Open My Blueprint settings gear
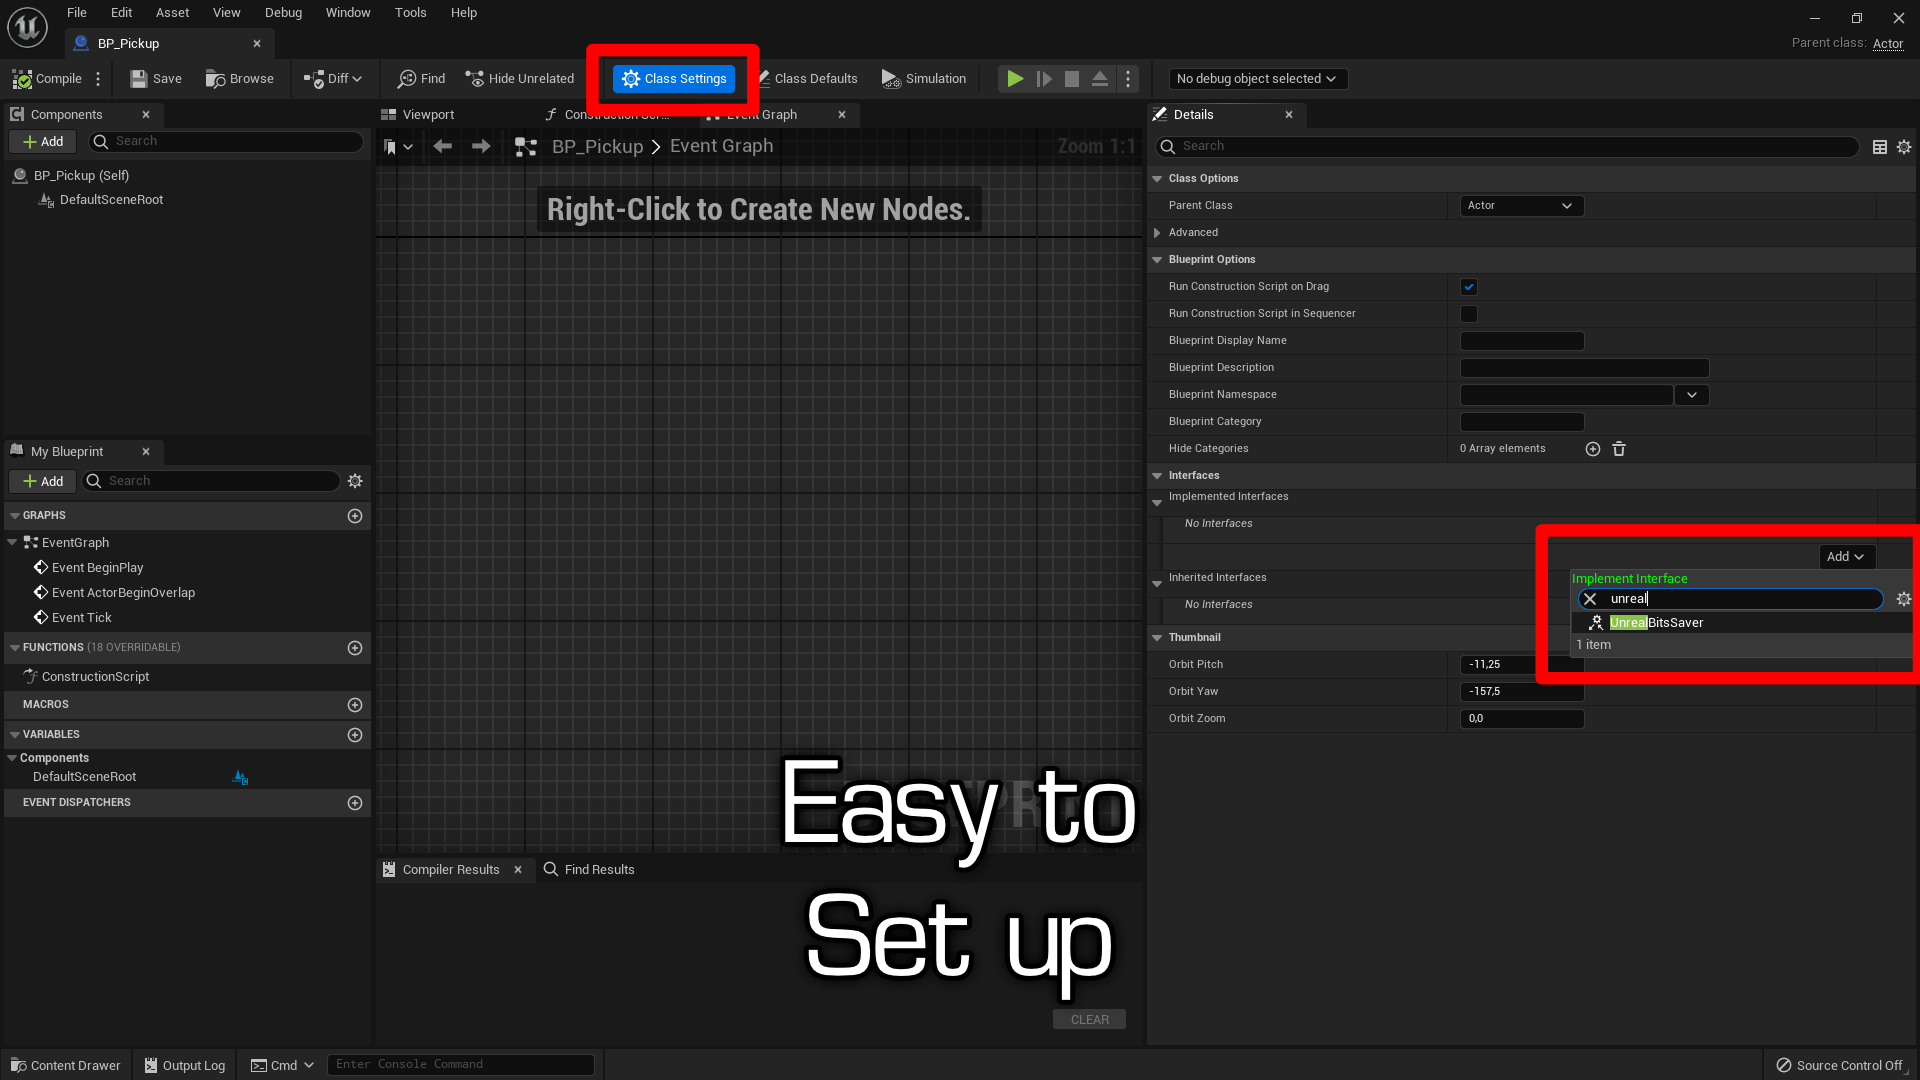 click(354, 481)
